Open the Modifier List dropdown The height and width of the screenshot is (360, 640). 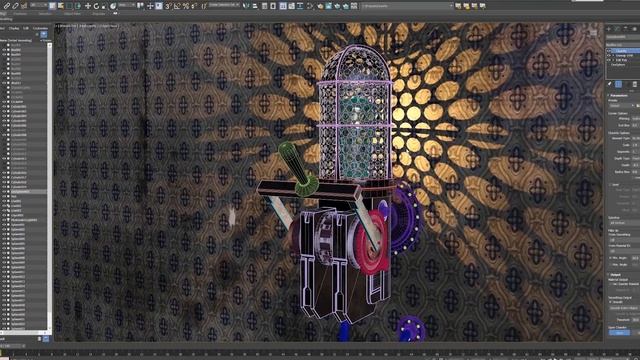pyautogui.click(x=623, y=45)
